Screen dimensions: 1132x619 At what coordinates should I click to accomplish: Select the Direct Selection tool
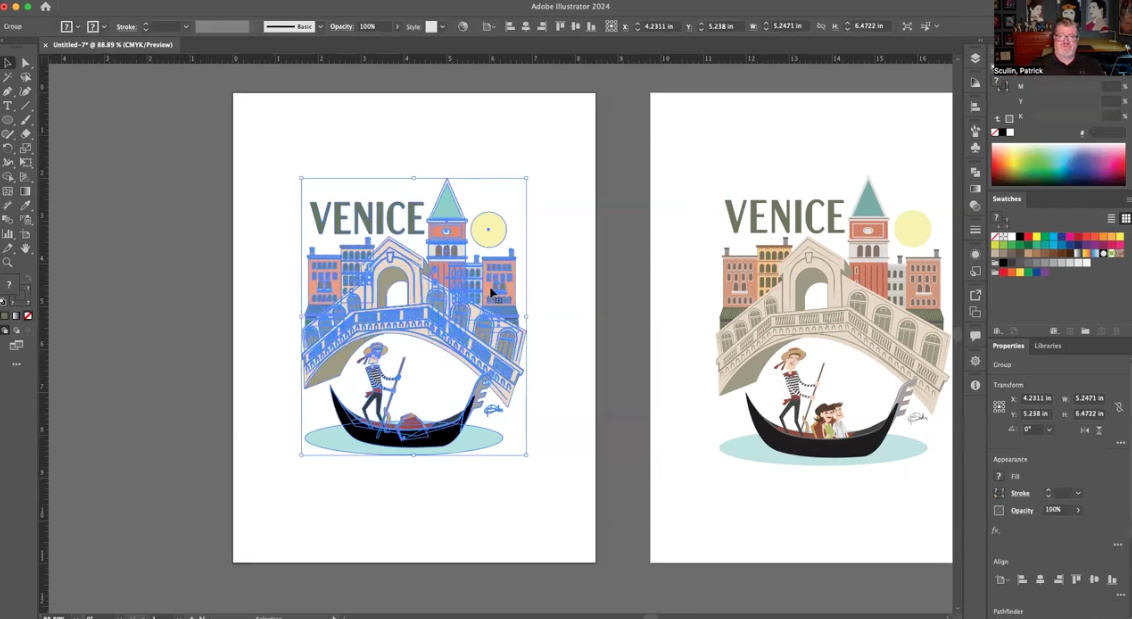(x=26, y=63)
